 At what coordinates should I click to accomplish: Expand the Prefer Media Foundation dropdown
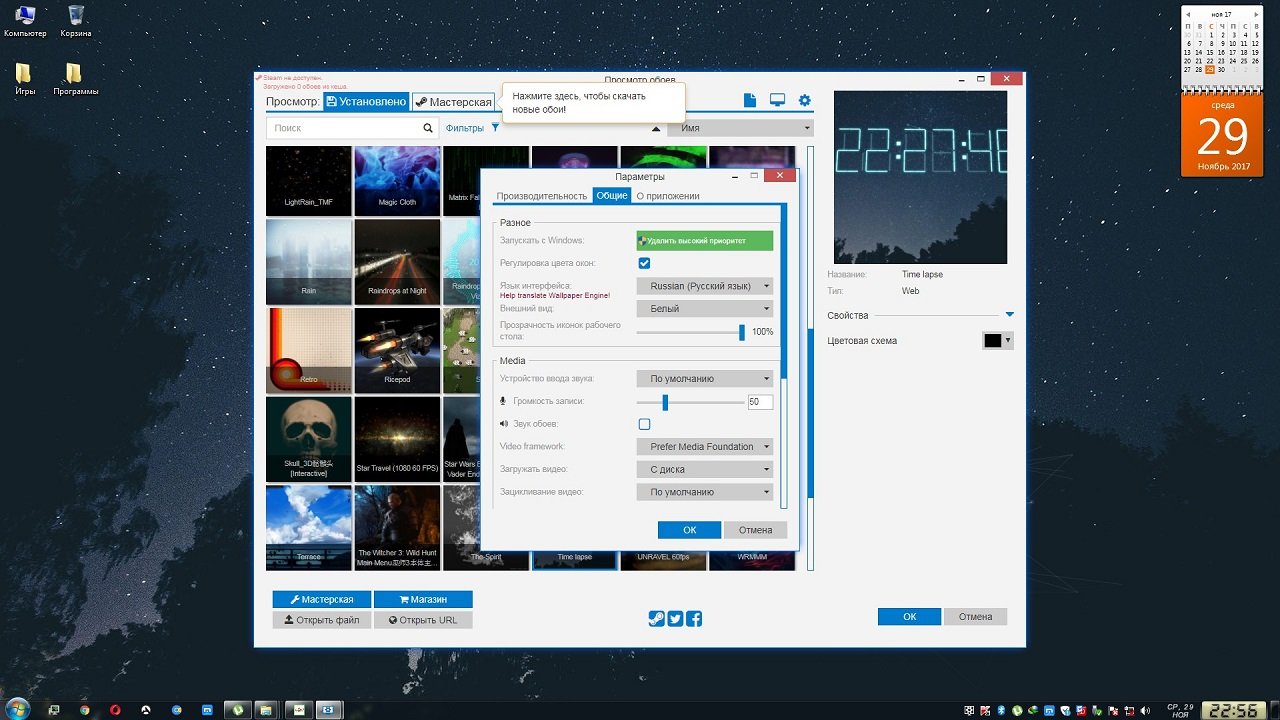click(705, 447)
